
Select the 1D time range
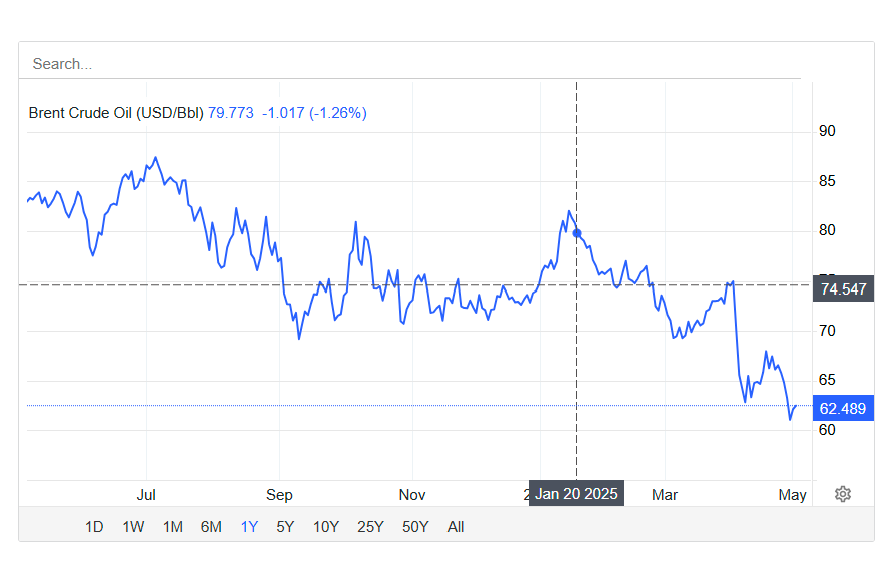click(94, 527)
